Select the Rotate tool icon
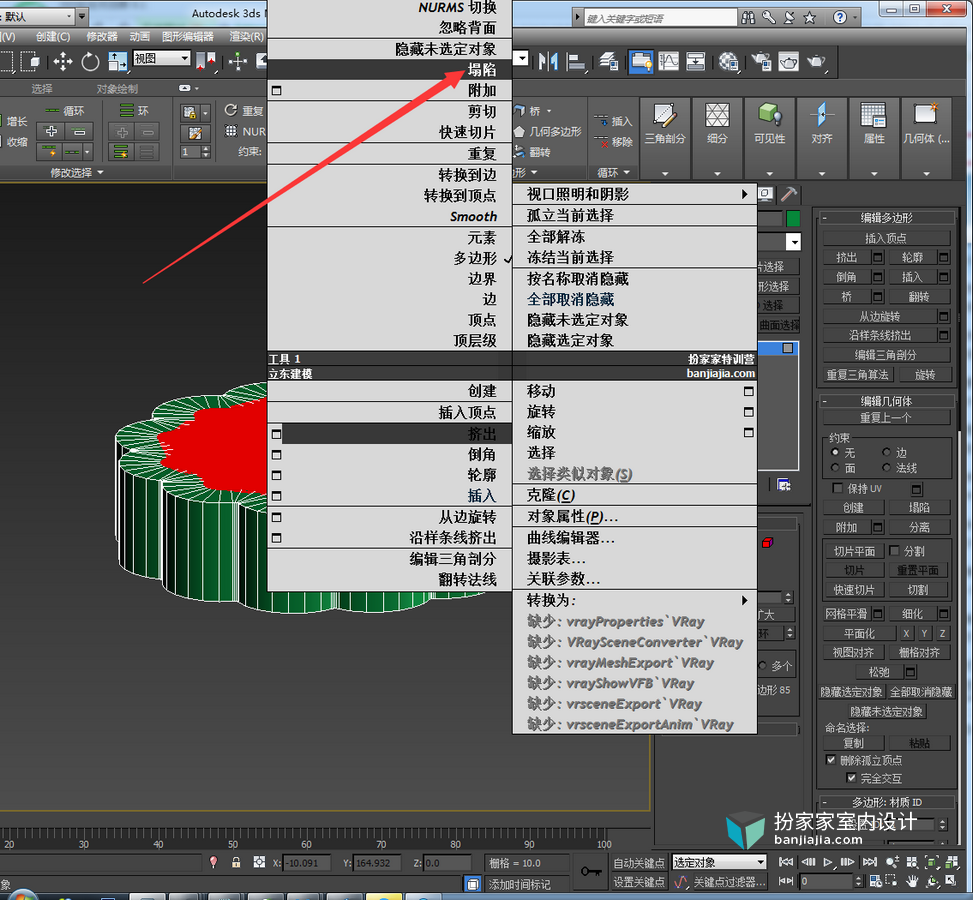Image resolution: width=973 pixels, height=900 pixels. click(x=90, y=61)
